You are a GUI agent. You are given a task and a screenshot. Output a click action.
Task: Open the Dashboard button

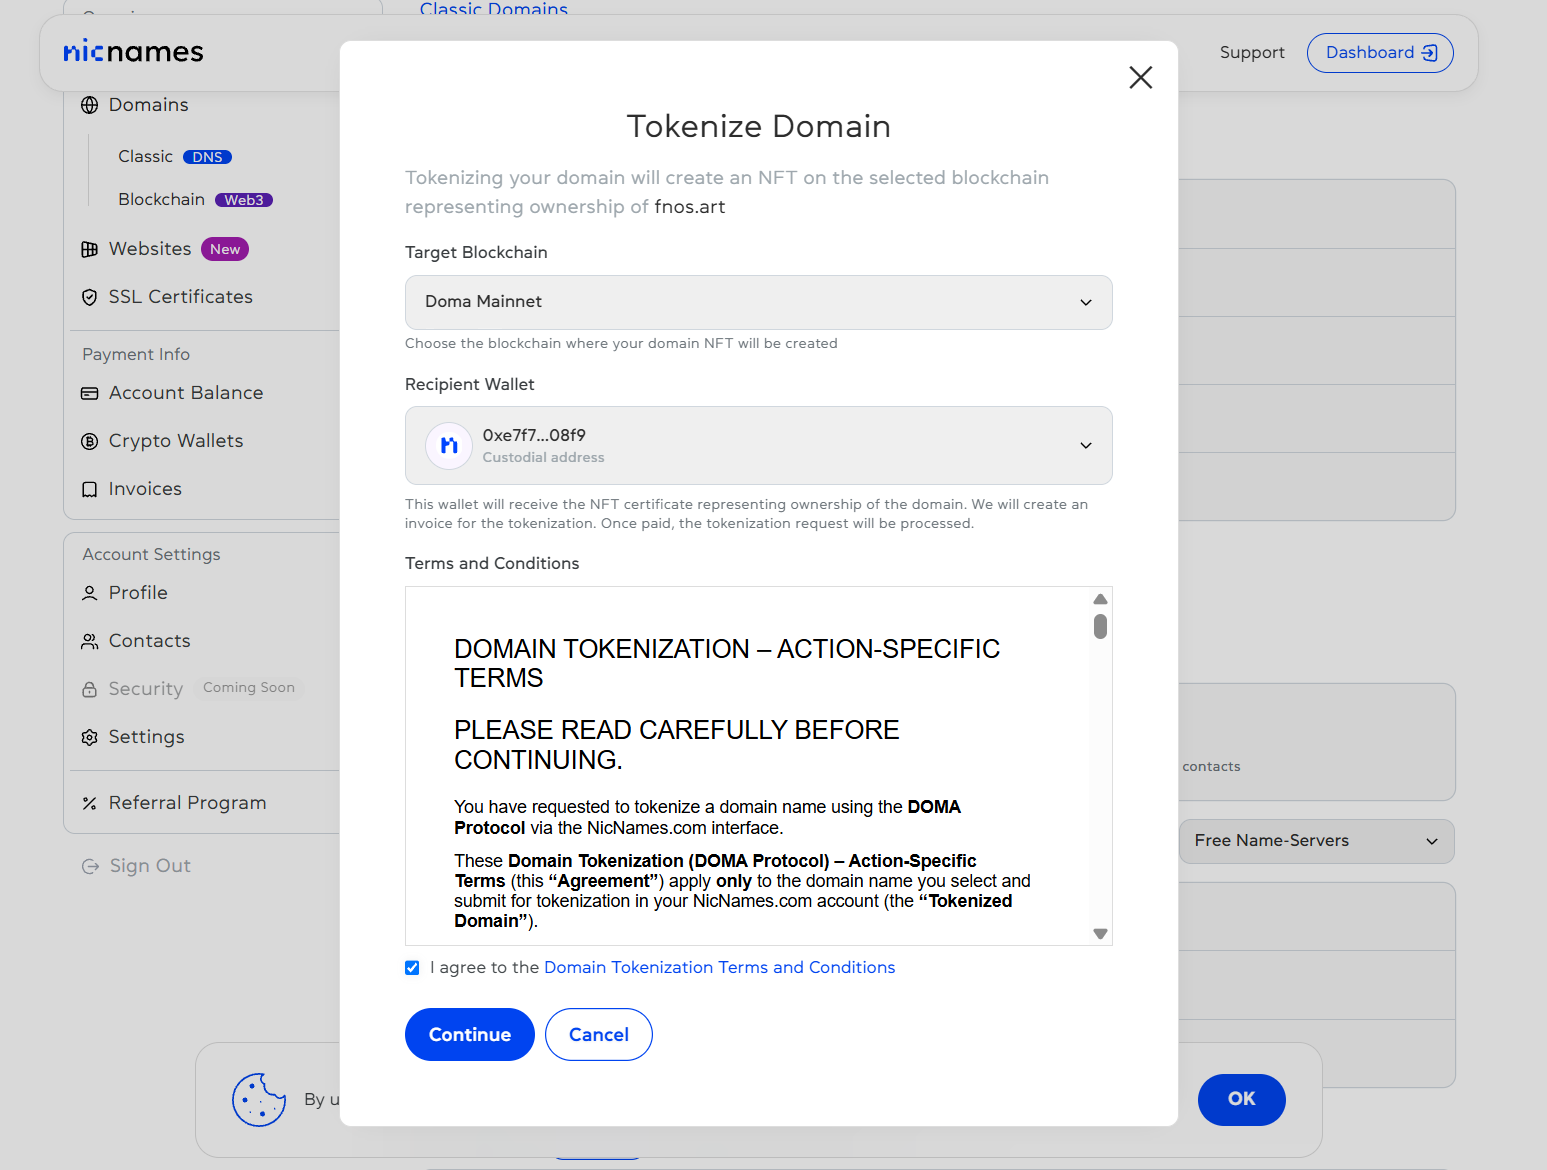(1380, 53)
